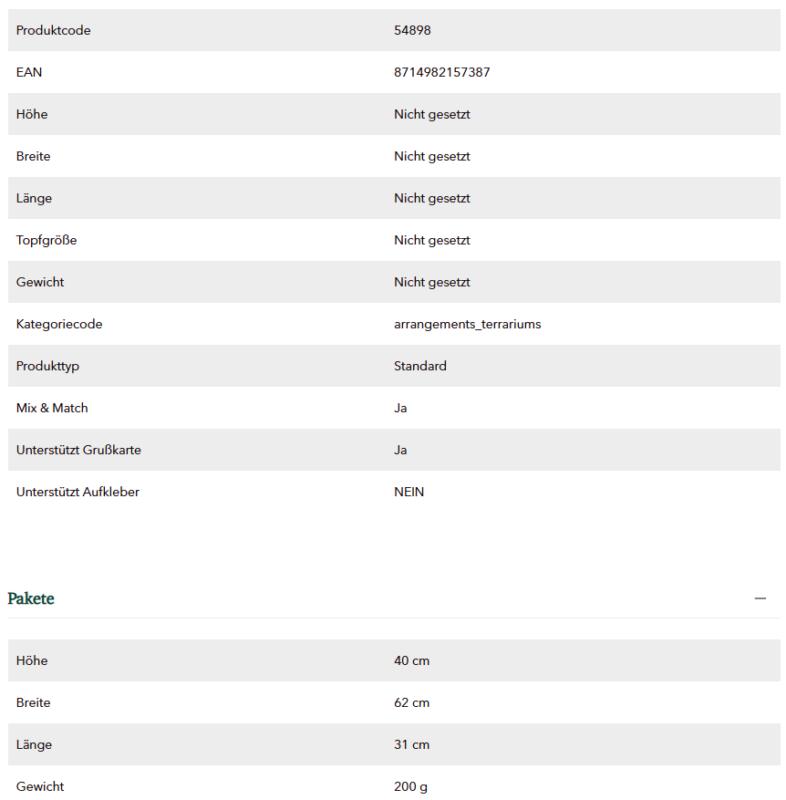
Task: Click the package height value 40 cm
Action: pyautogui.click(x=412, y=660)
